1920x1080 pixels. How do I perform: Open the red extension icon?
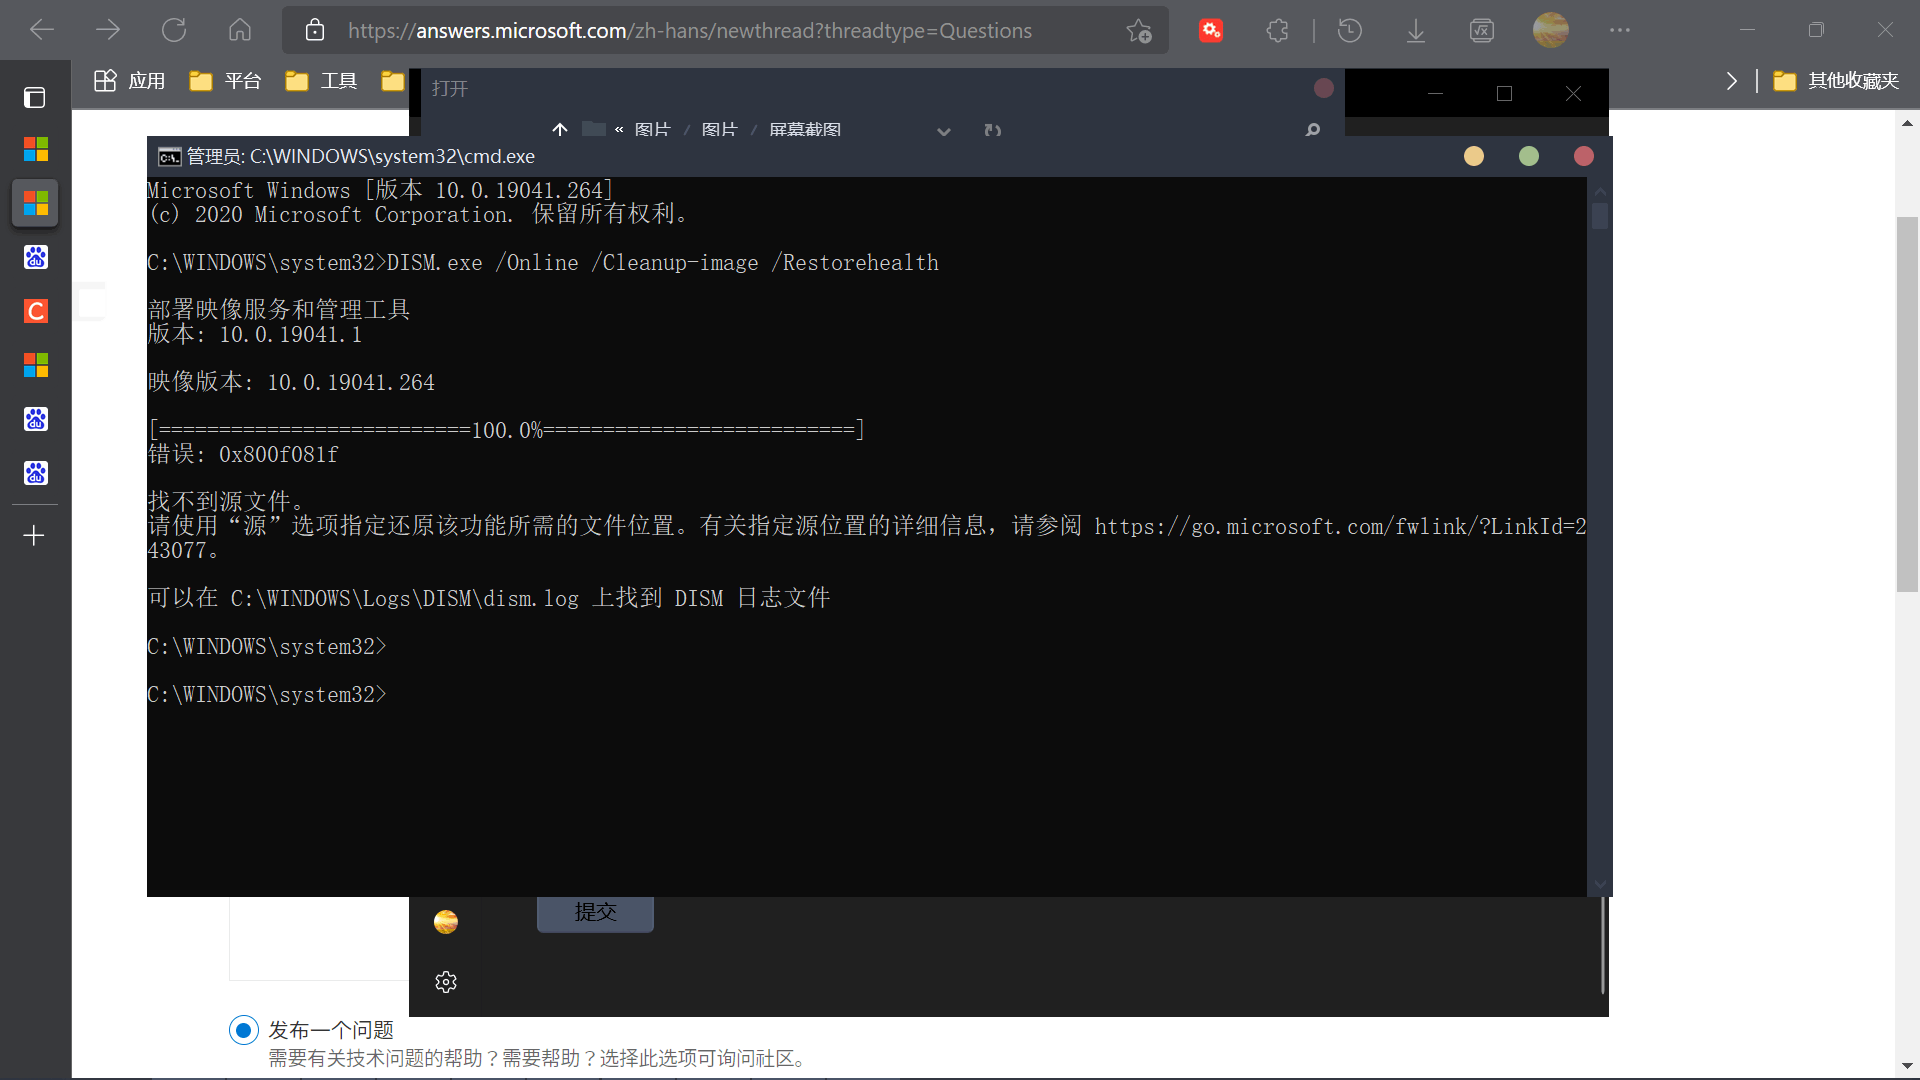(x=1211, y=31)
